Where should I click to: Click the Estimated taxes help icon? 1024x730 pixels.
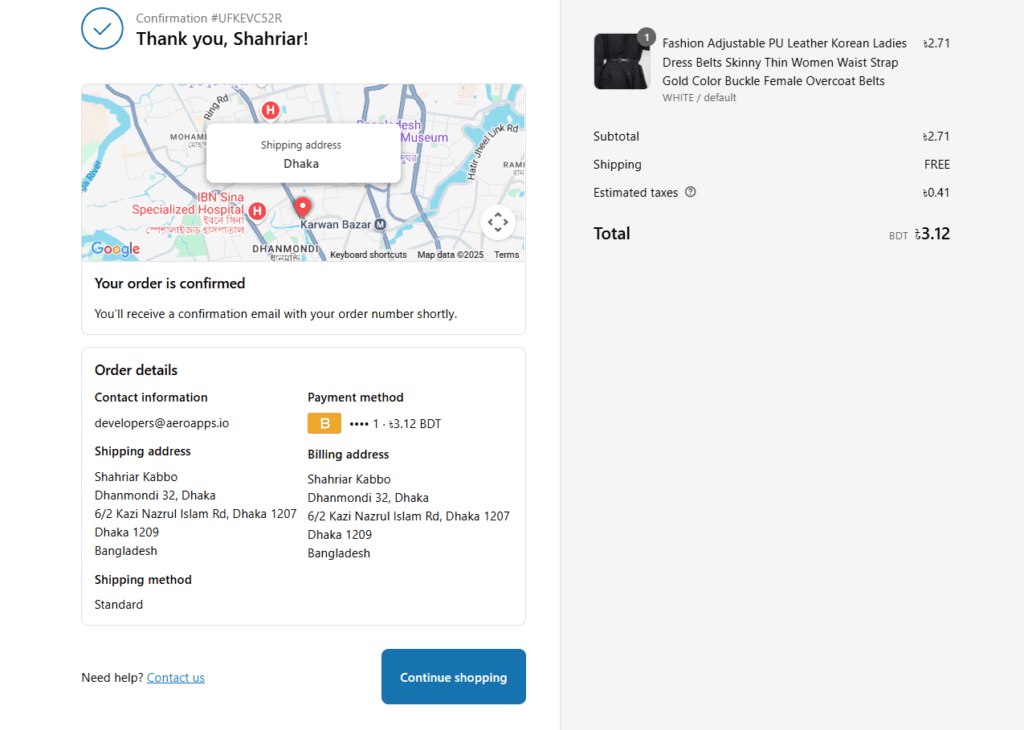coord(690,193)
